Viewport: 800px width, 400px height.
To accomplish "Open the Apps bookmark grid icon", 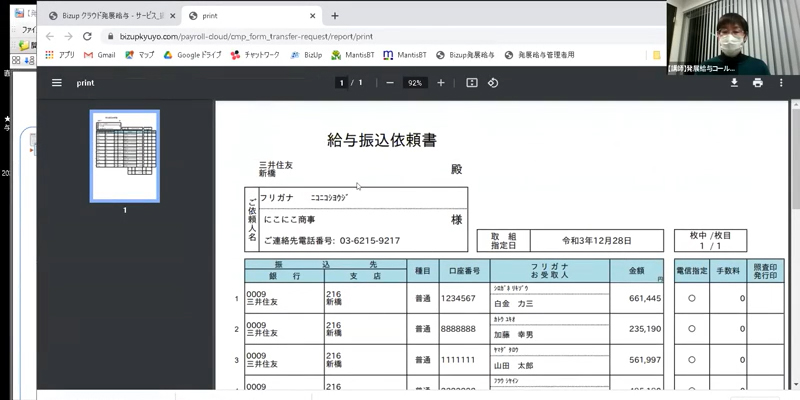I will pos(49,55).
